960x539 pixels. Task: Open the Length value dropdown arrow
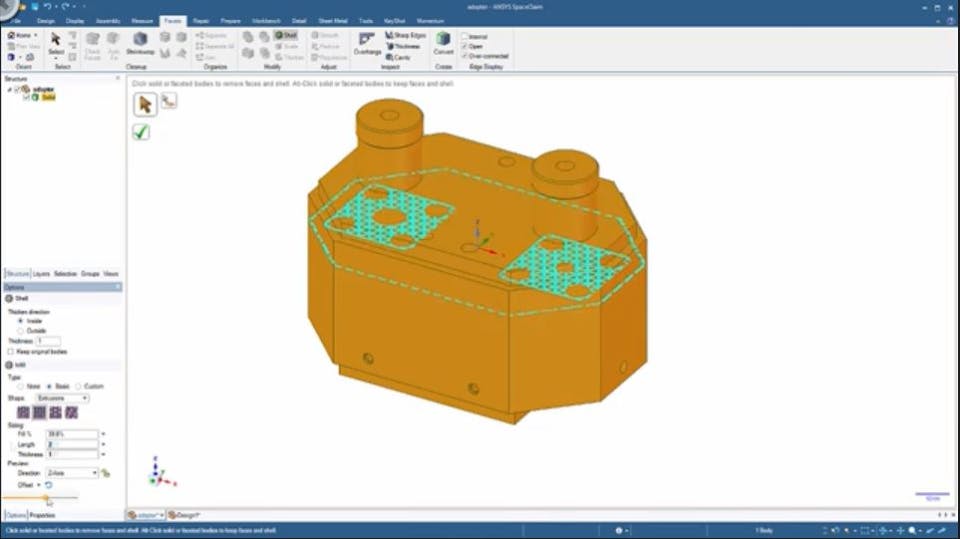pos(103,445)
